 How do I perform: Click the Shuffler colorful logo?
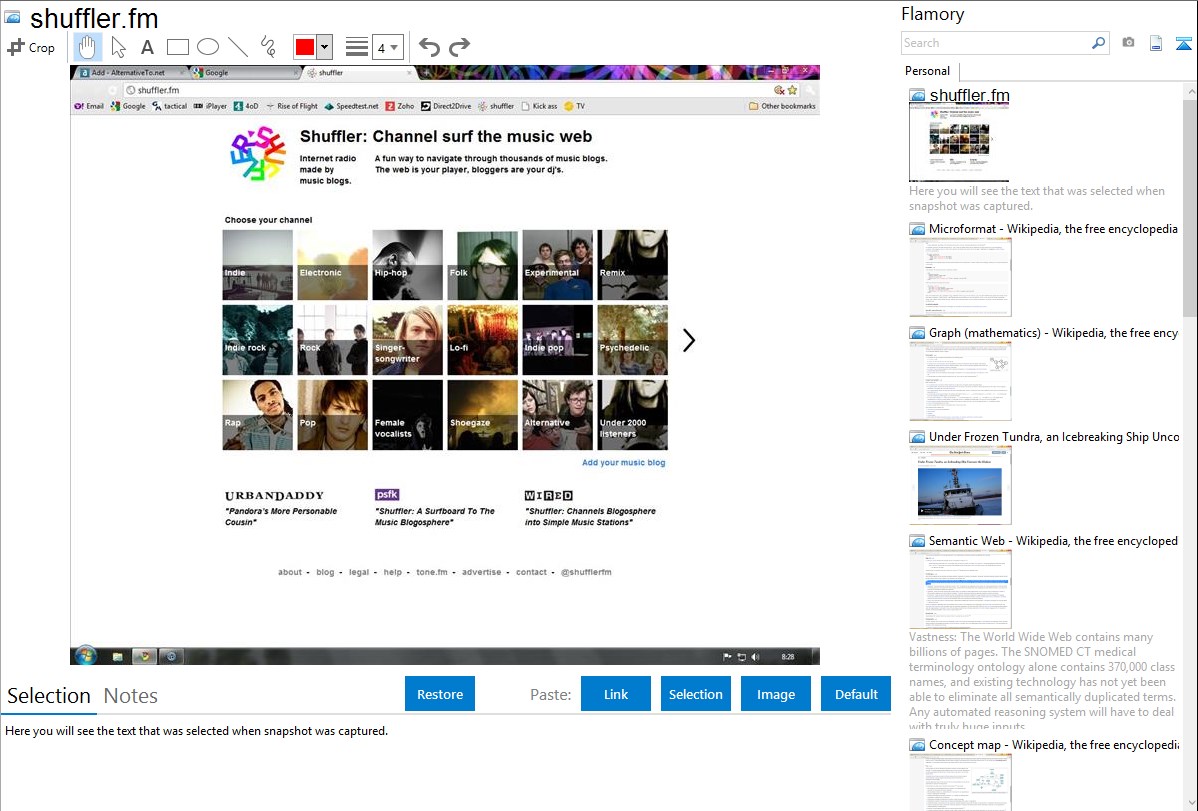pyautogui.click(x=258, y=153)
